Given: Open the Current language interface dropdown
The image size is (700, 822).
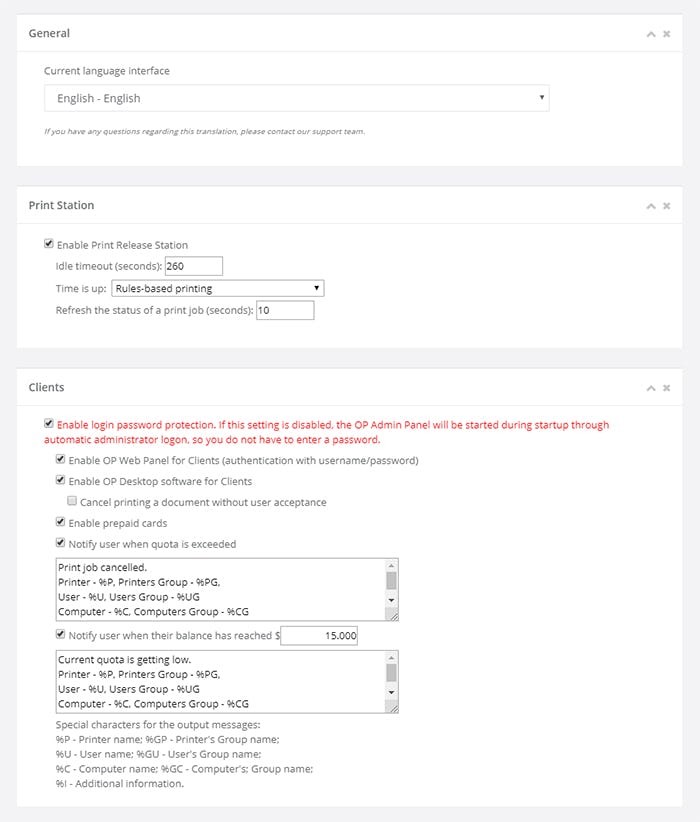Looking at the screenshot, I should coord(295,98).
